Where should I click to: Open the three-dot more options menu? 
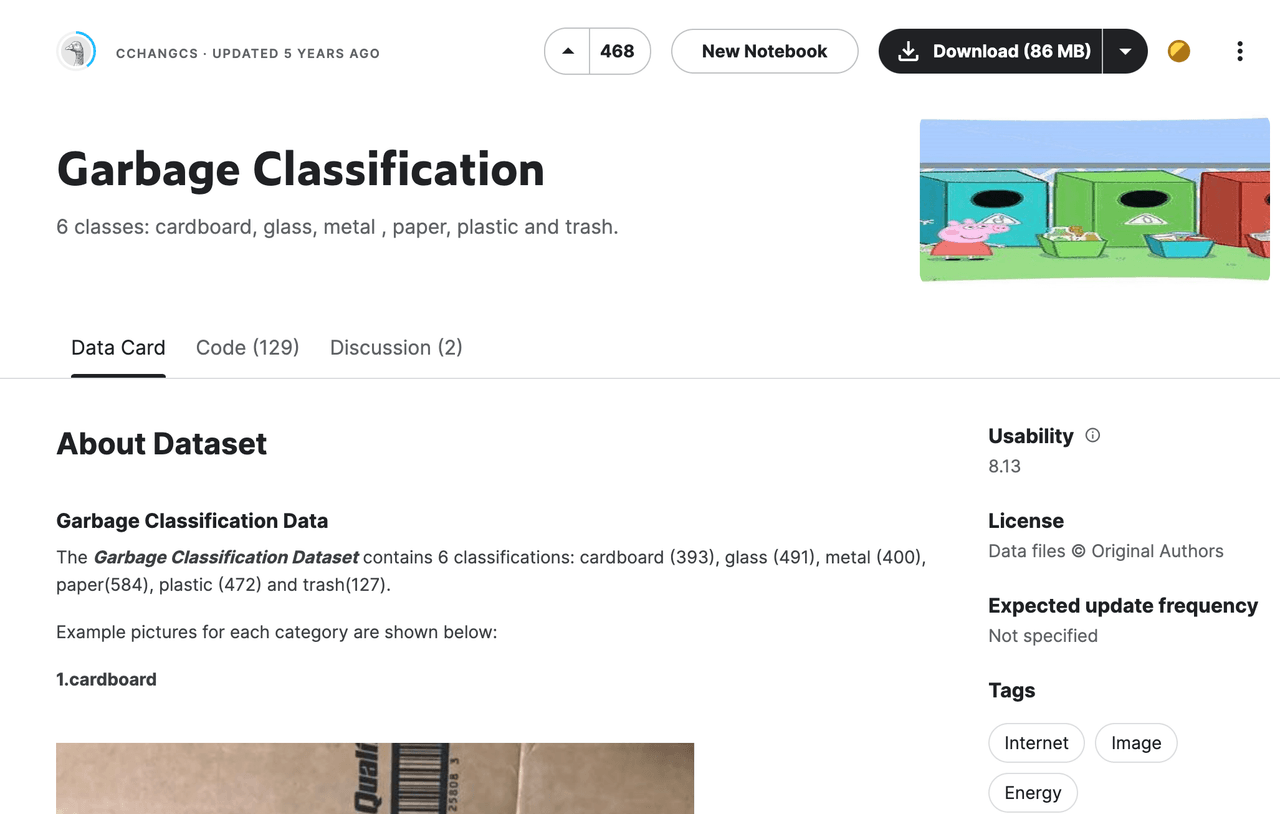click(1240, 51)
